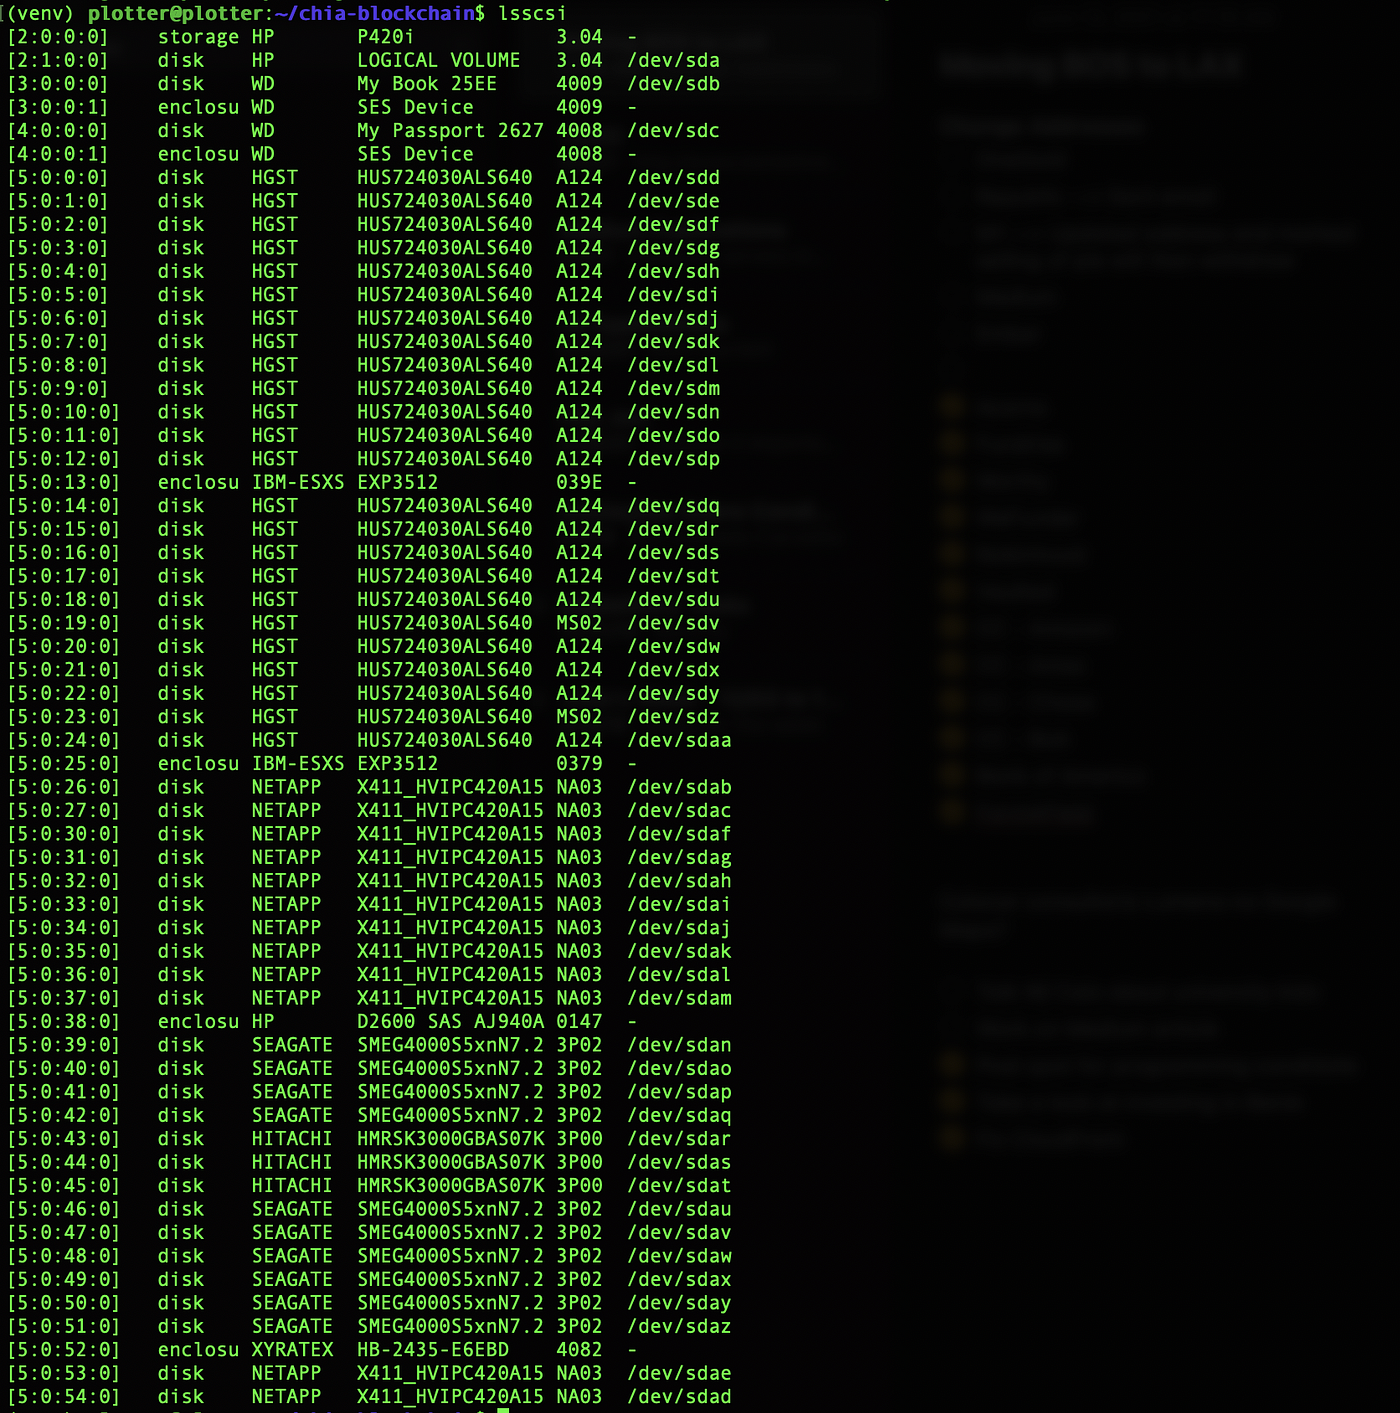Screen dimensions: 1400x1413
Task: Click the "[3:0:0:1]" enclosure address
Action: [58, 107]
